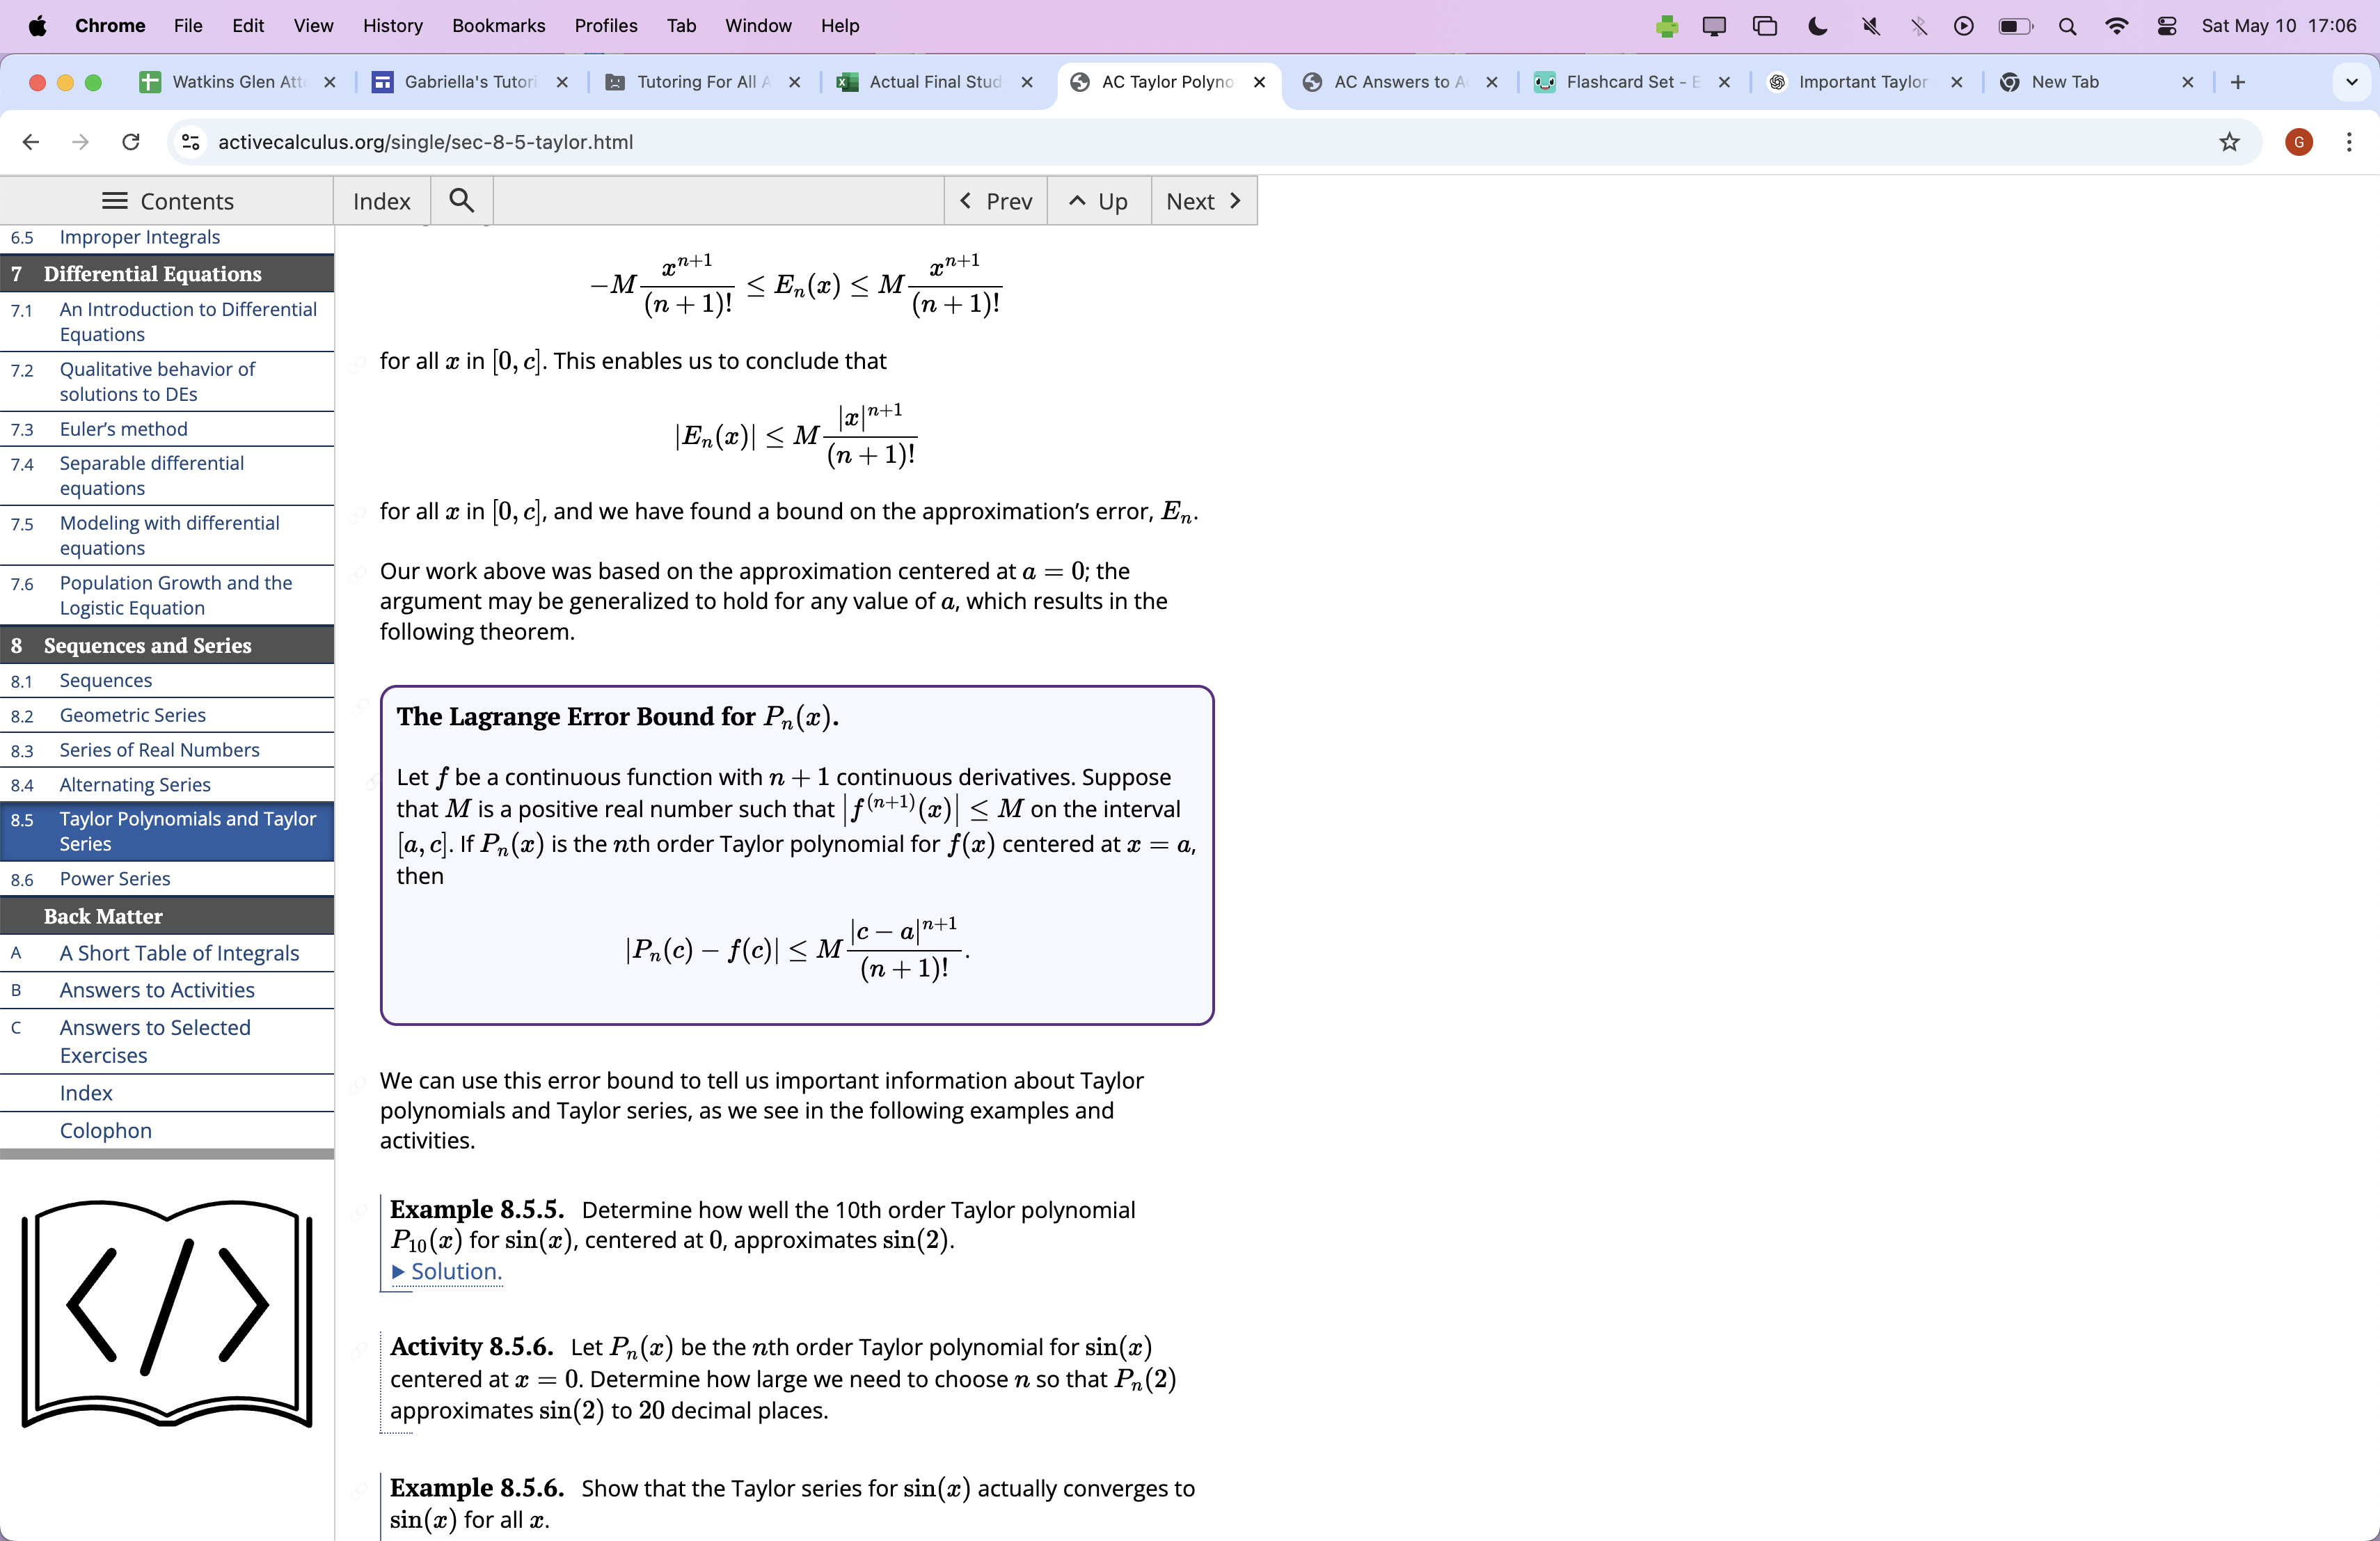Viewport: 2380px width, 1541px height.
Task: Open An Introduction to Differential Equations
Action: tap(187, 322)
